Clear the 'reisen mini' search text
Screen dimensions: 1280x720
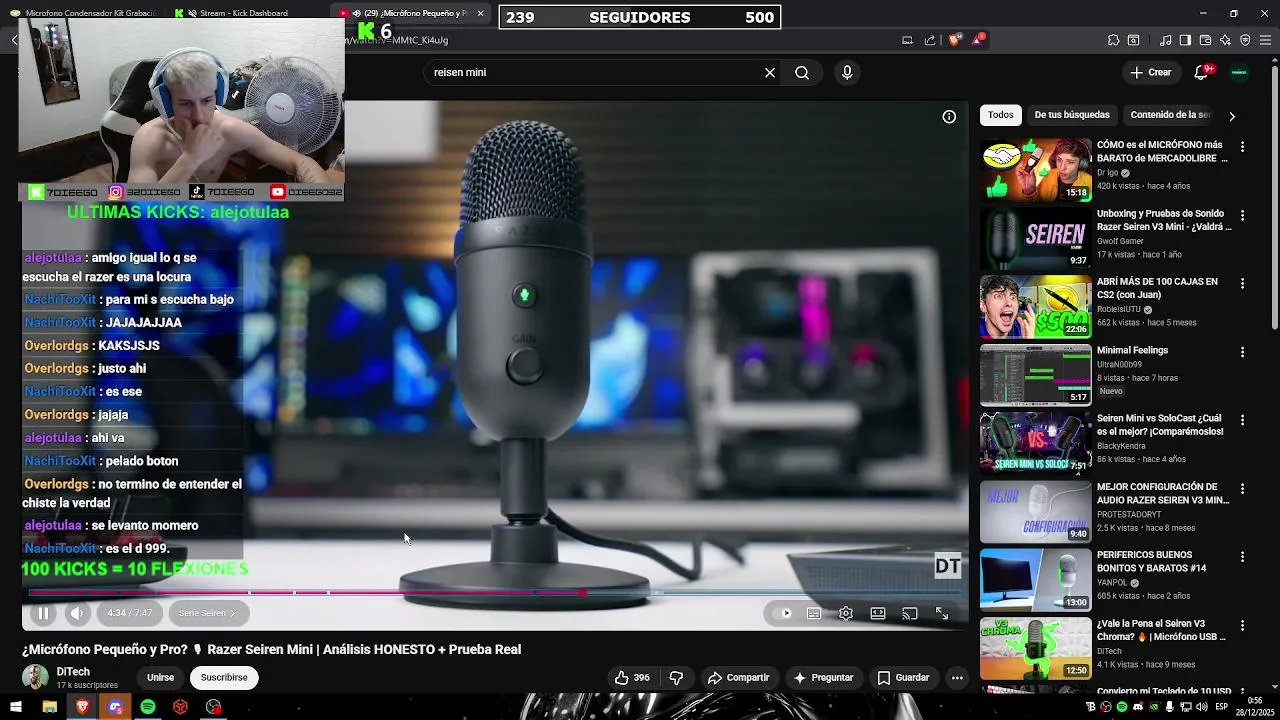coord(770,72)
